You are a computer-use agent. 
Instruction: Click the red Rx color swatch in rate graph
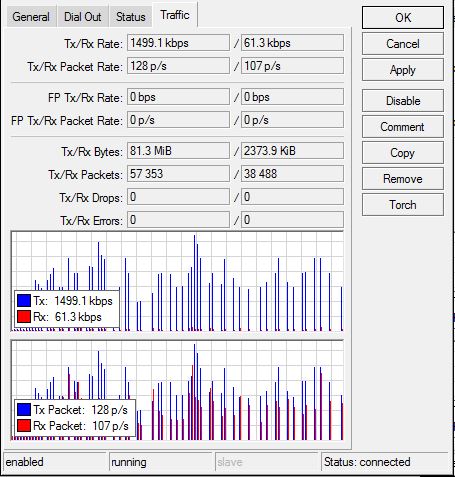click(24, 316)
